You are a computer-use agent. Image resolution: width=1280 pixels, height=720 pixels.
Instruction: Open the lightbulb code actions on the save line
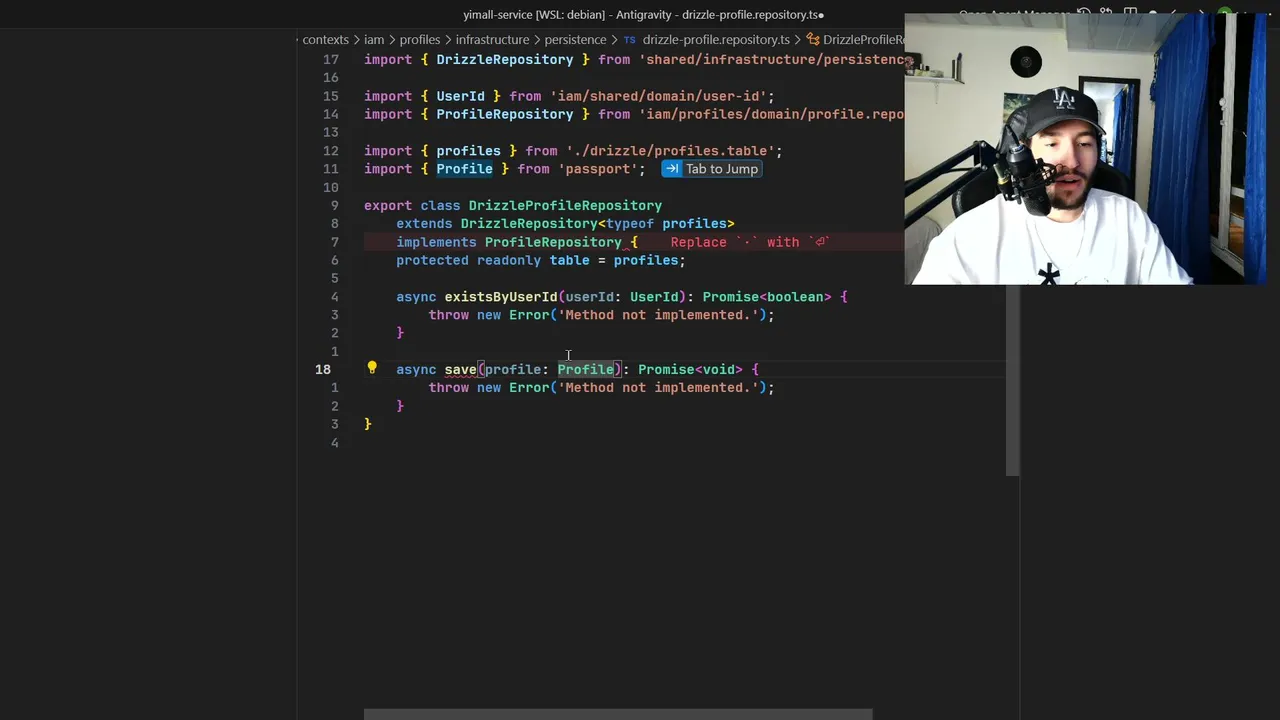click(372, 368)
